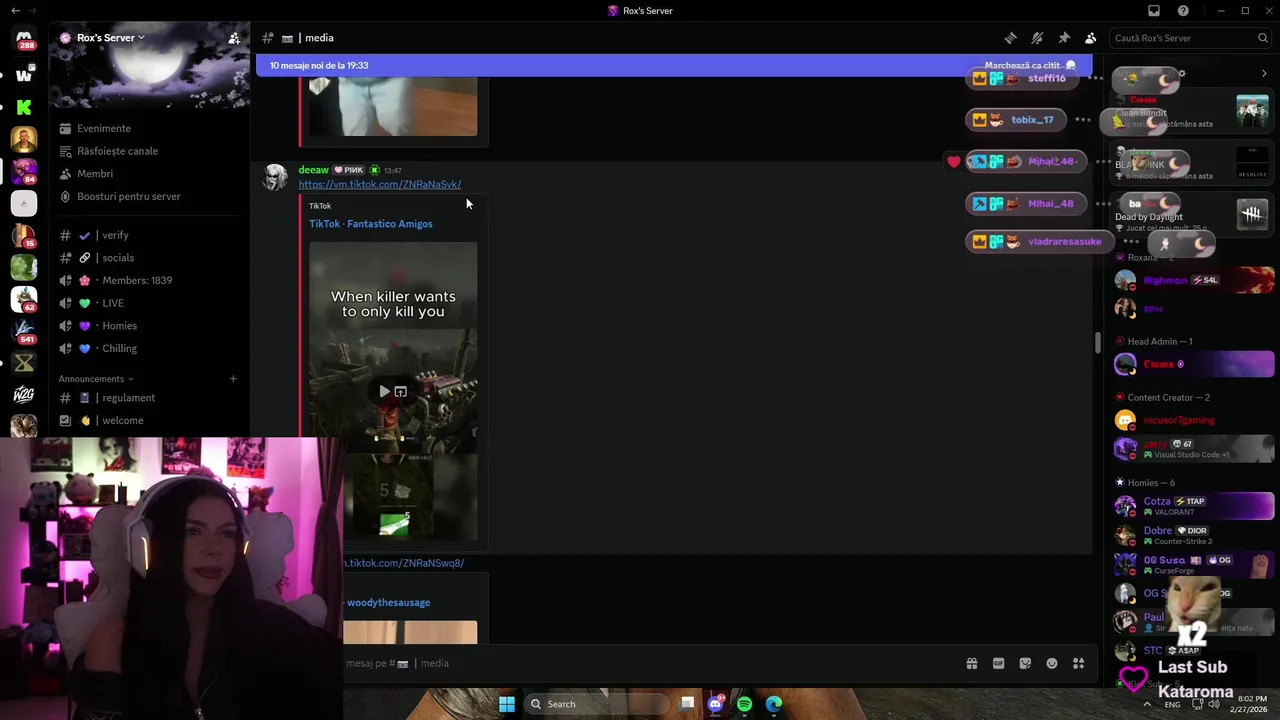Open the TikTok · Fantastico Amigos link
This screenshot has width=1280, height=720.
tap(371, 224)
